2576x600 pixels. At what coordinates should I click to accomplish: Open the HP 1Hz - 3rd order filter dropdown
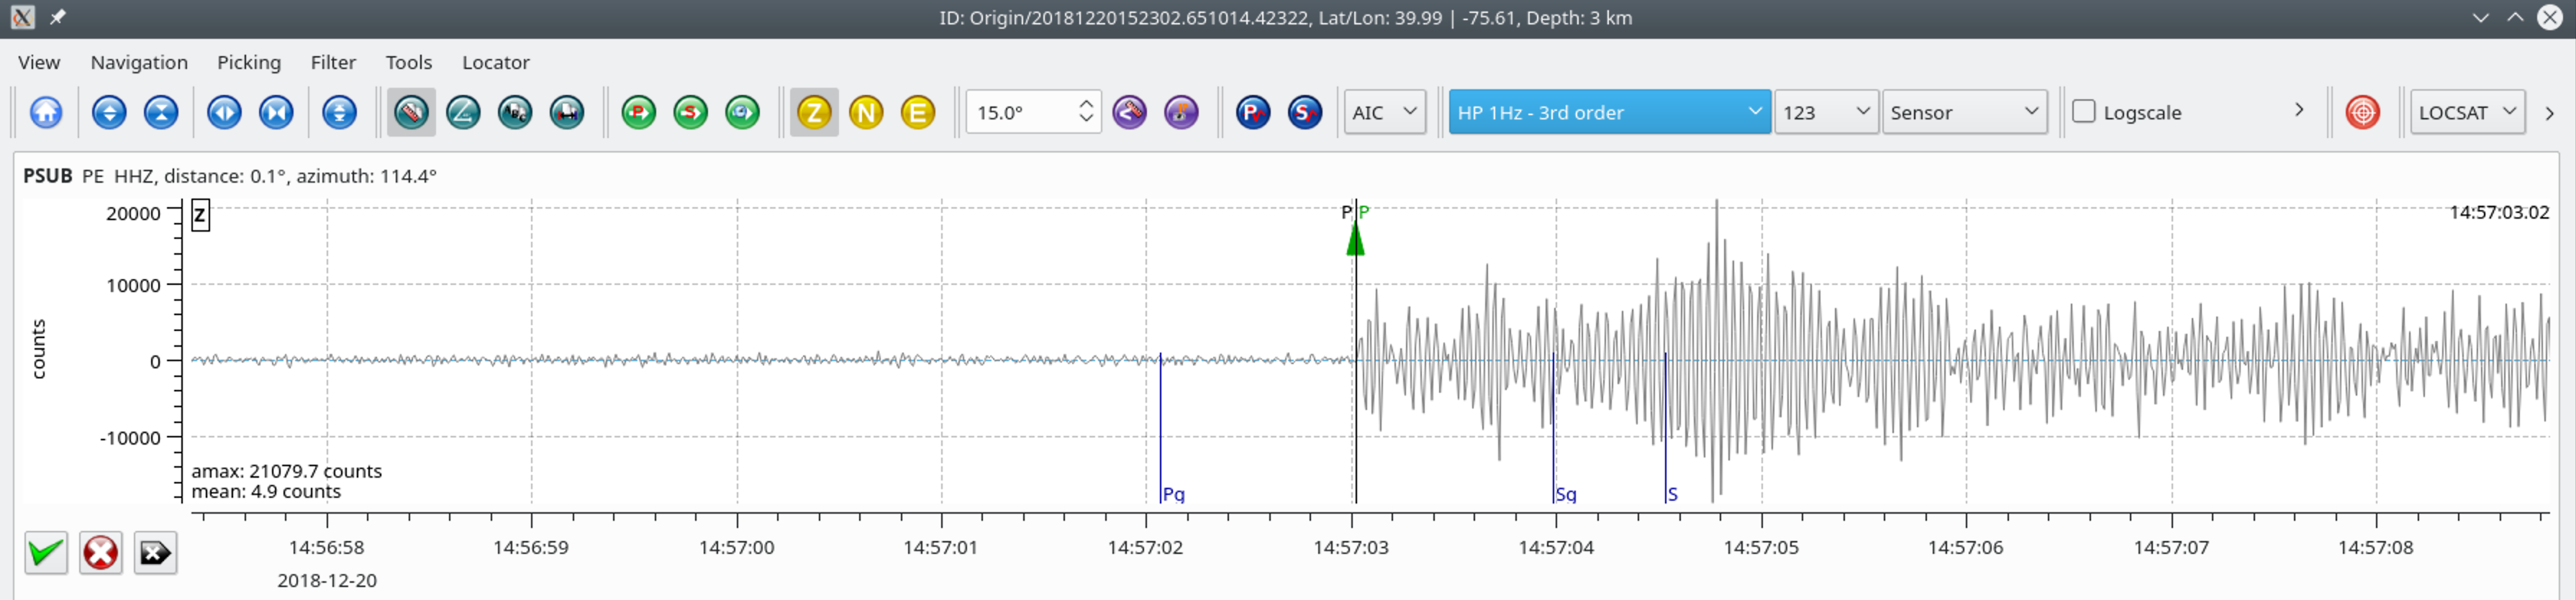pos(1609,112)
